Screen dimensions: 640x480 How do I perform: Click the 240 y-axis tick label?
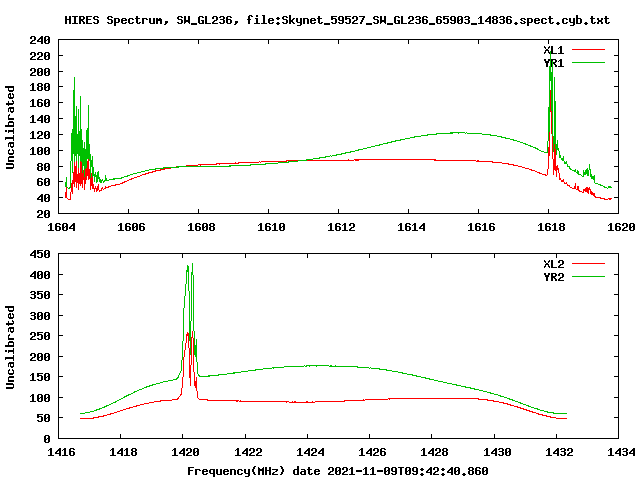tap(40, 40)
